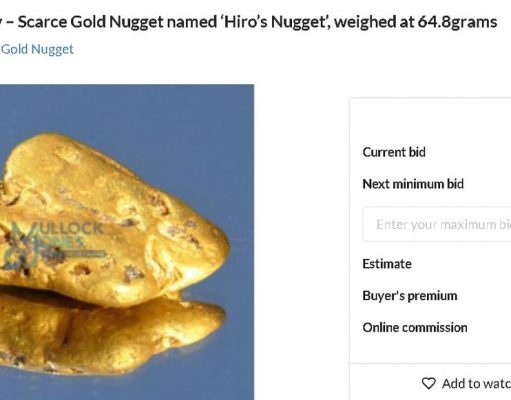The width and height of the screenshot is (511, 400).
Task: Select the Next minimum bid label
Action: click(413, 184)
